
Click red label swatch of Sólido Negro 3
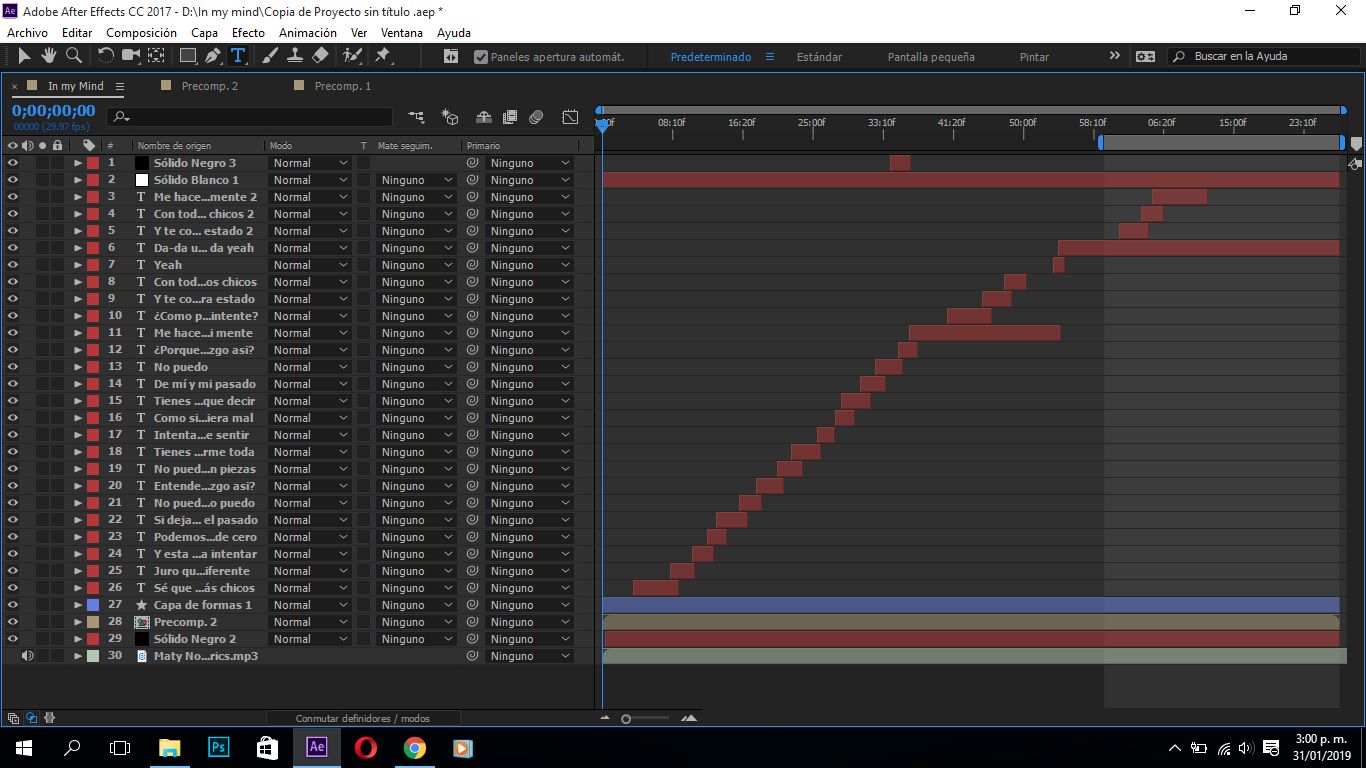92,162
